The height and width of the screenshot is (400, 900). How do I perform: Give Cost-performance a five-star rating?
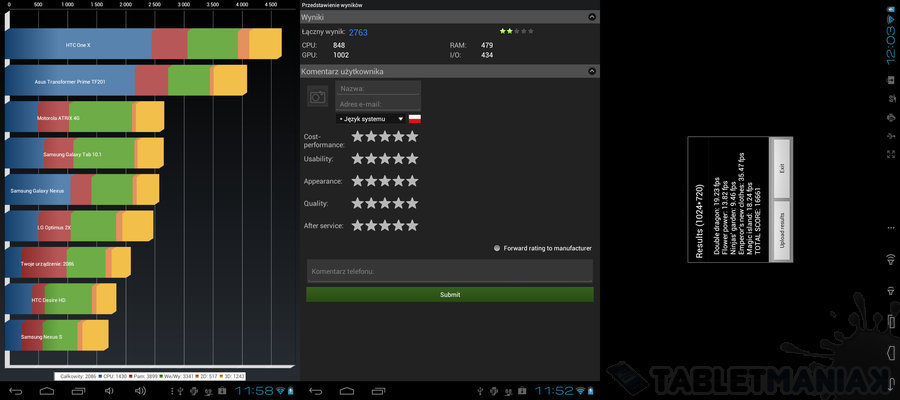click(x=412, y=137)
